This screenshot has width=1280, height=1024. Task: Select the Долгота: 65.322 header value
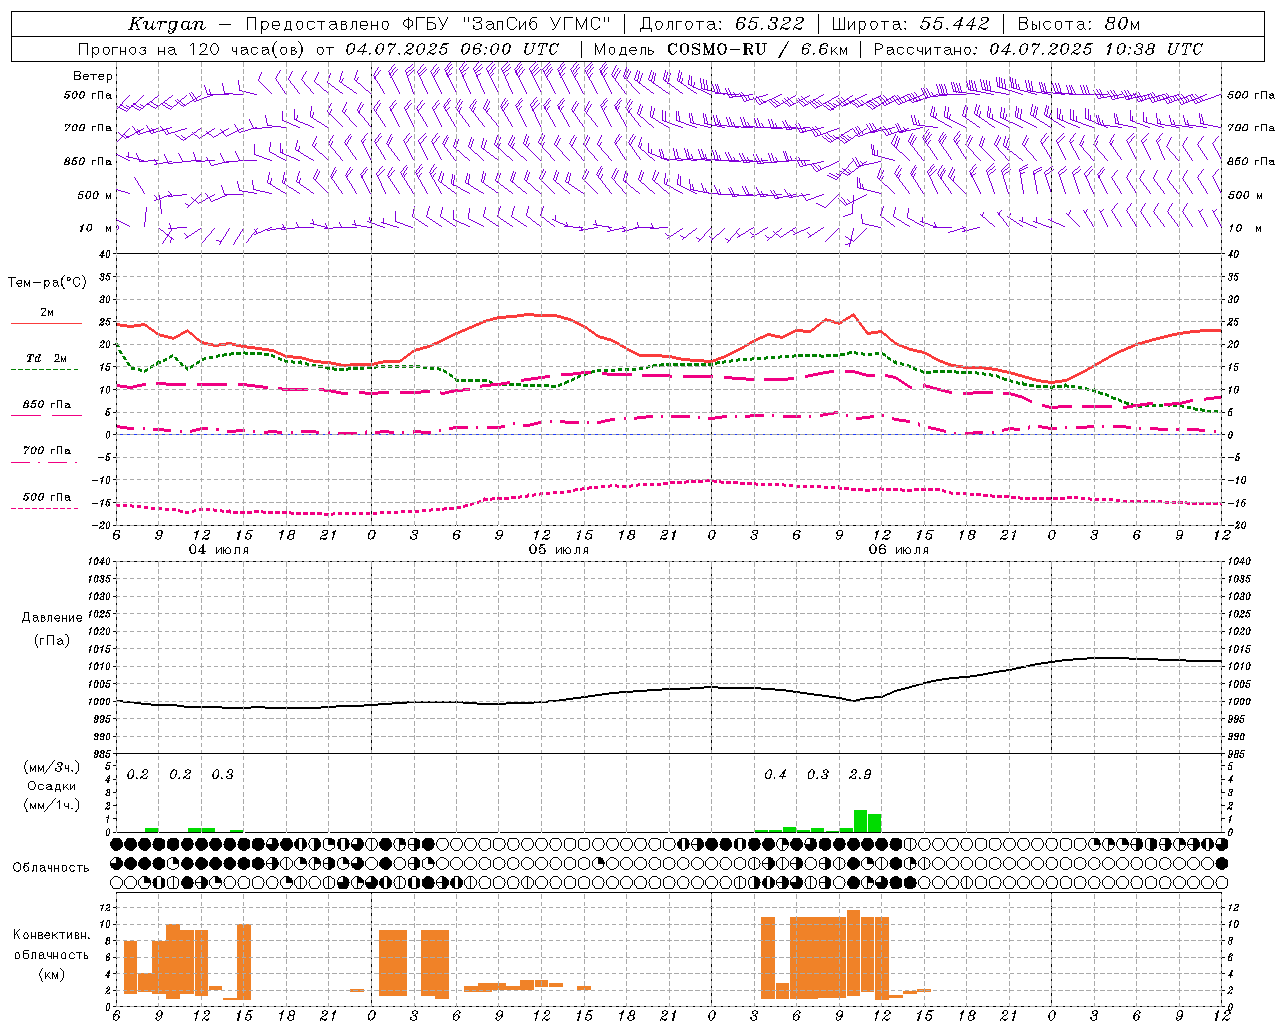(x=722, y=24)
